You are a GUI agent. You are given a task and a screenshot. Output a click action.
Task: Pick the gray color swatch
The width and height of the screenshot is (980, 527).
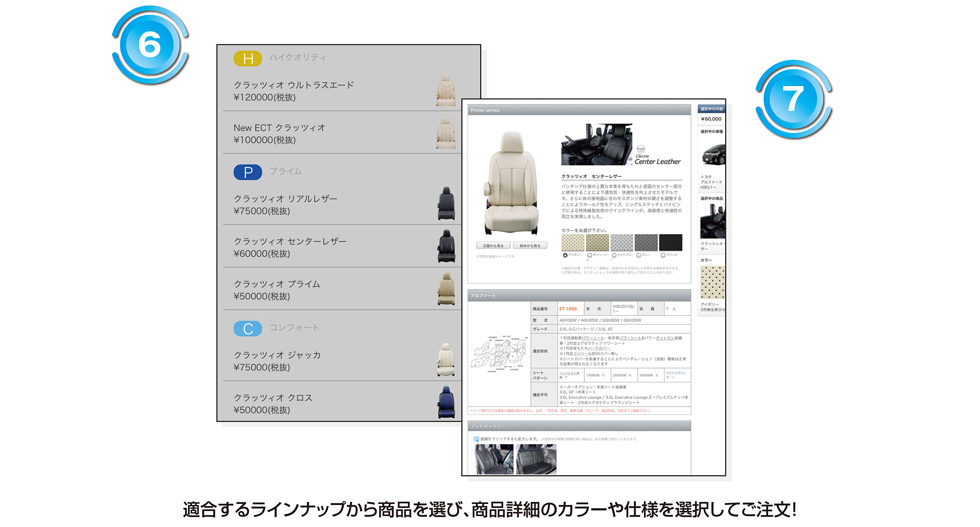click(x=646, y=243)
